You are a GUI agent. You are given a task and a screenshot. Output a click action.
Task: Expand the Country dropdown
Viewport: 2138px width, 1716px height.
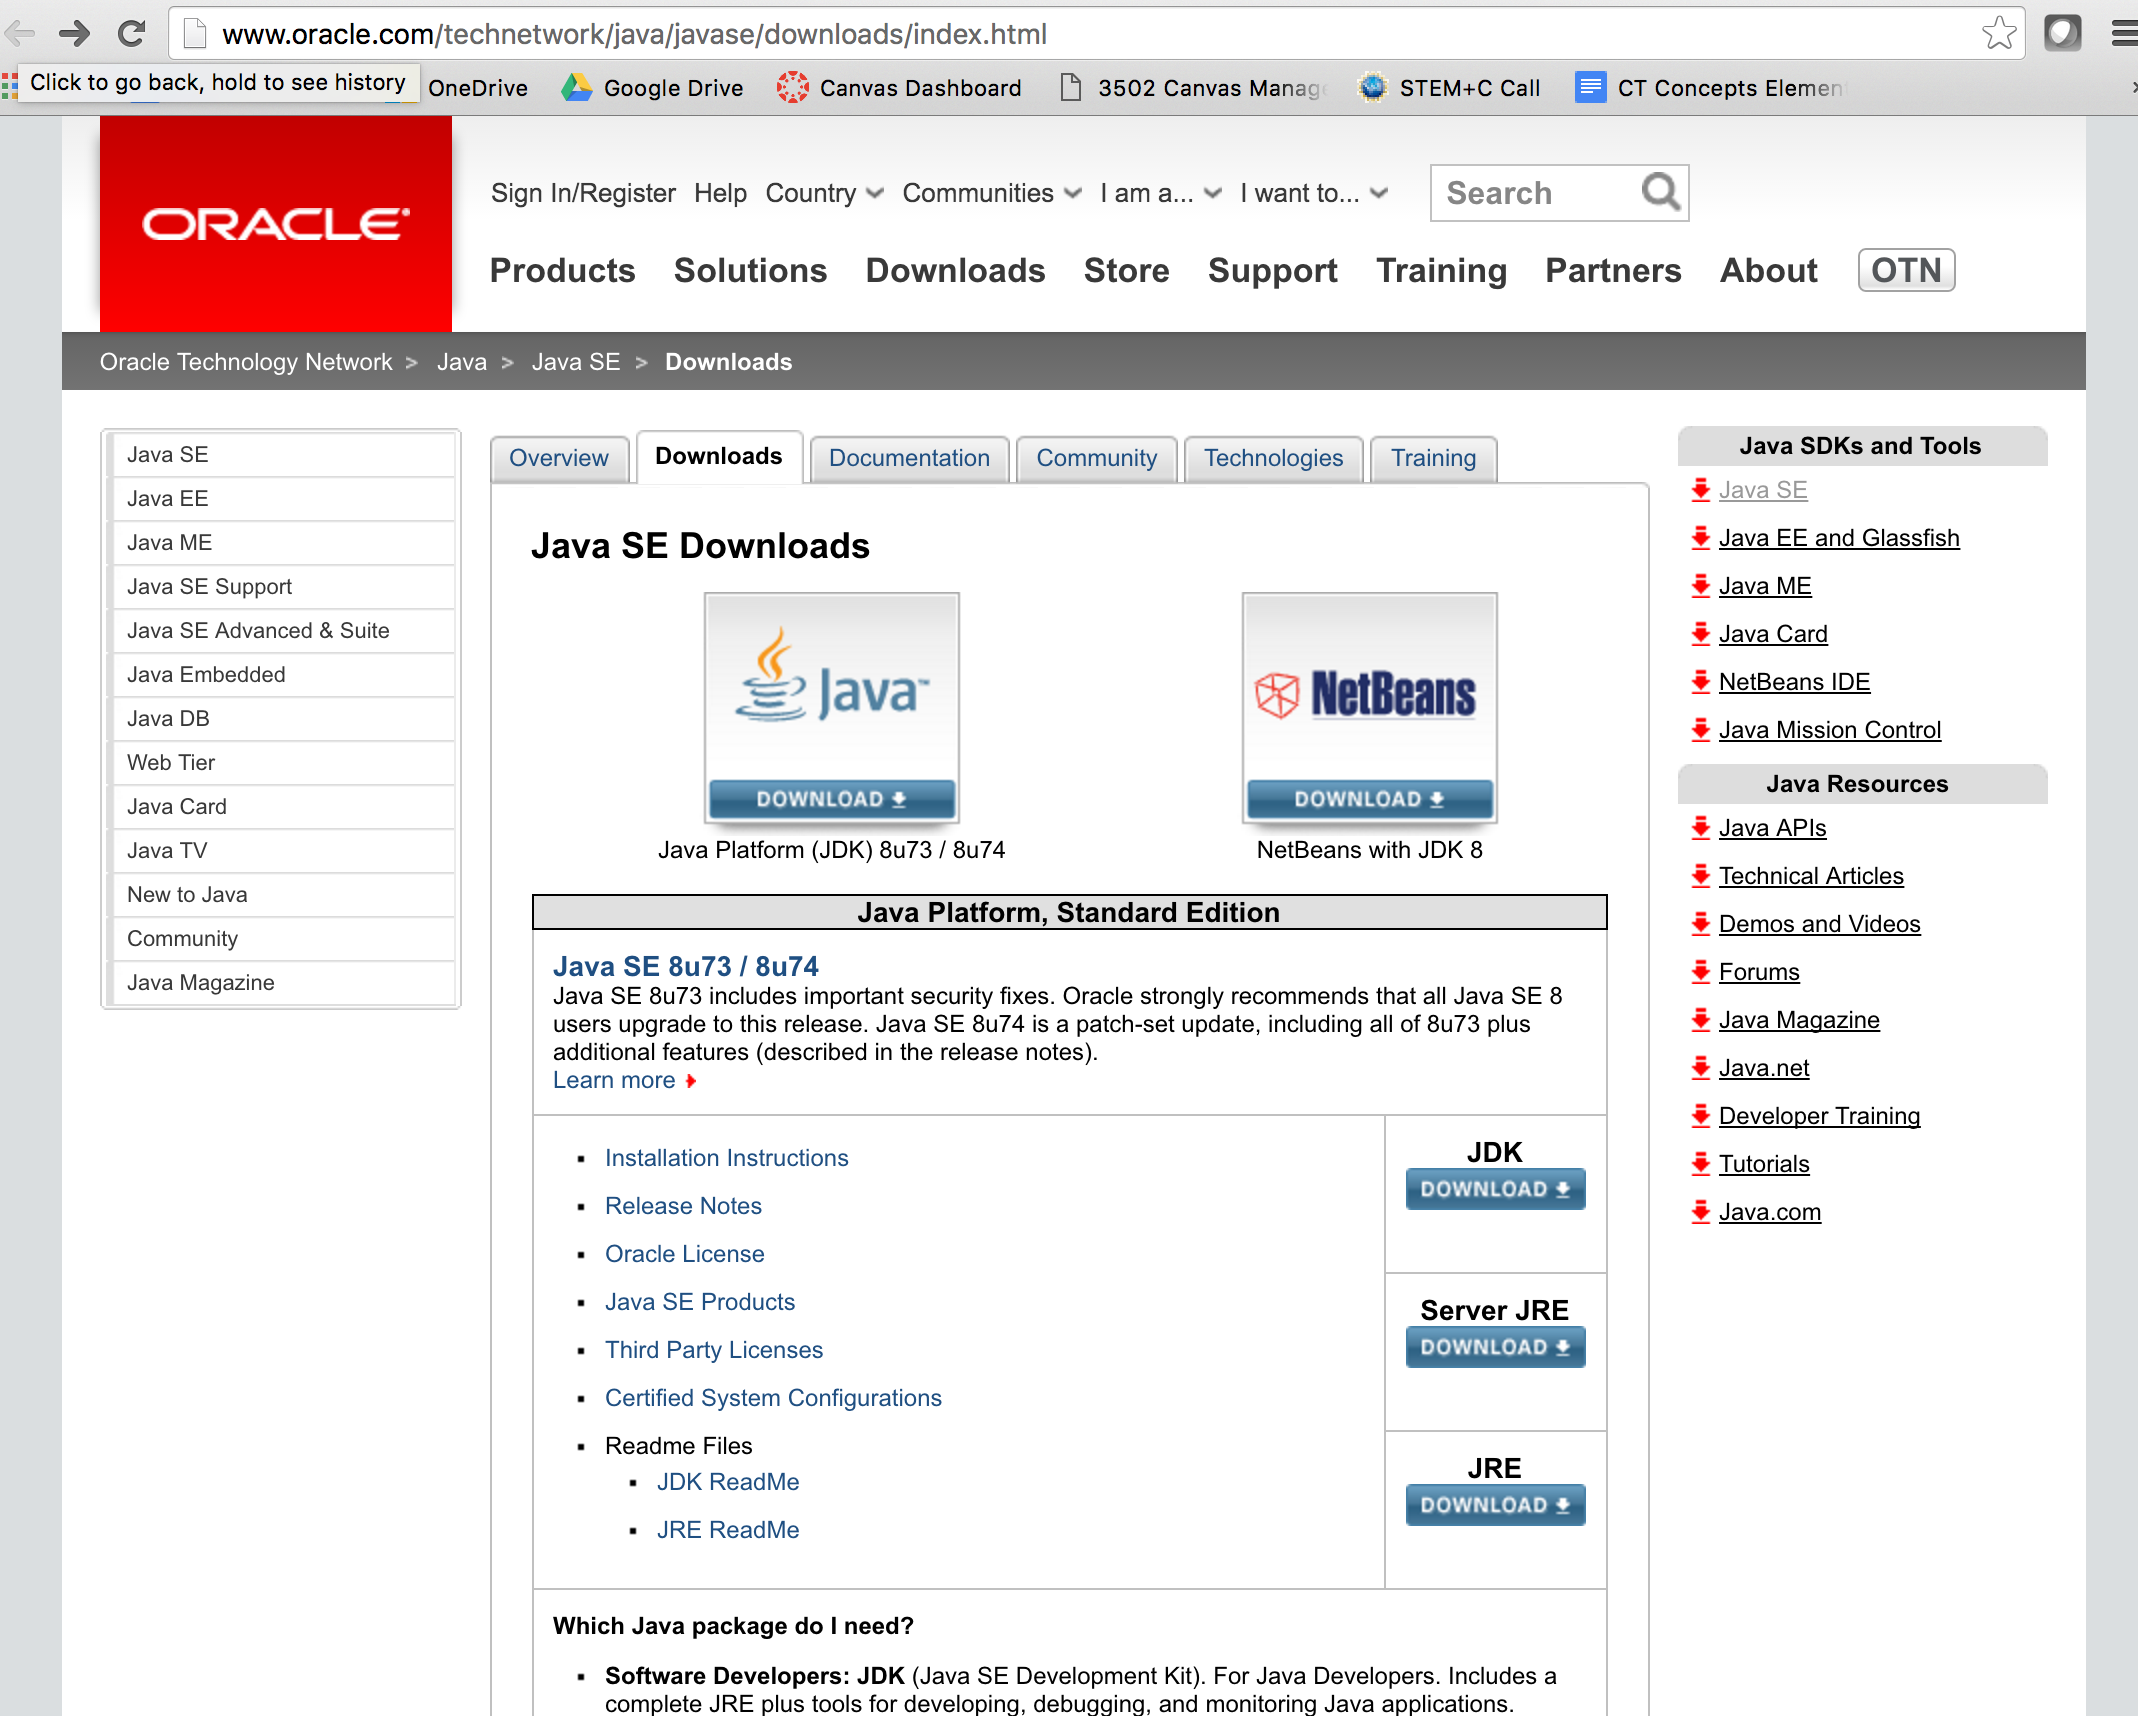pyautogui.click(x=824, y=193)
